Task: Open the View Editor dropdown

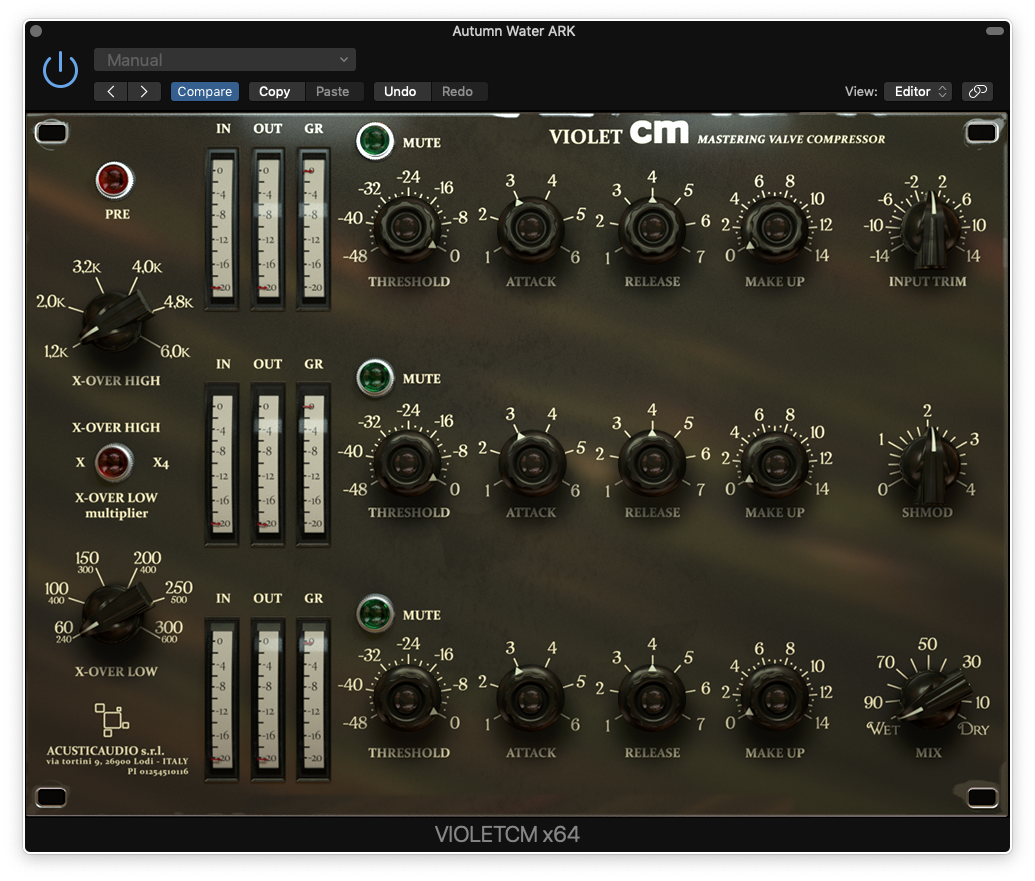Action: [918, 92]
